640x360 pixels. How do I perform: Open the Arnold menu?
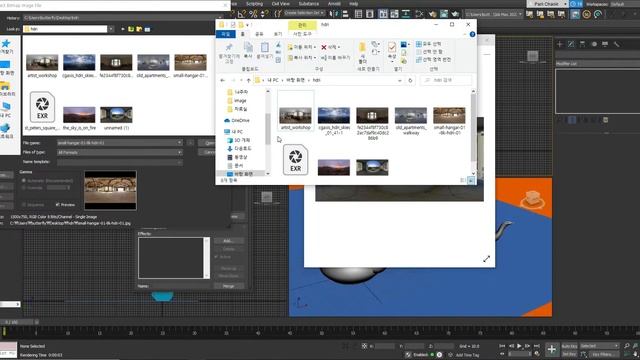click(334, 4)
